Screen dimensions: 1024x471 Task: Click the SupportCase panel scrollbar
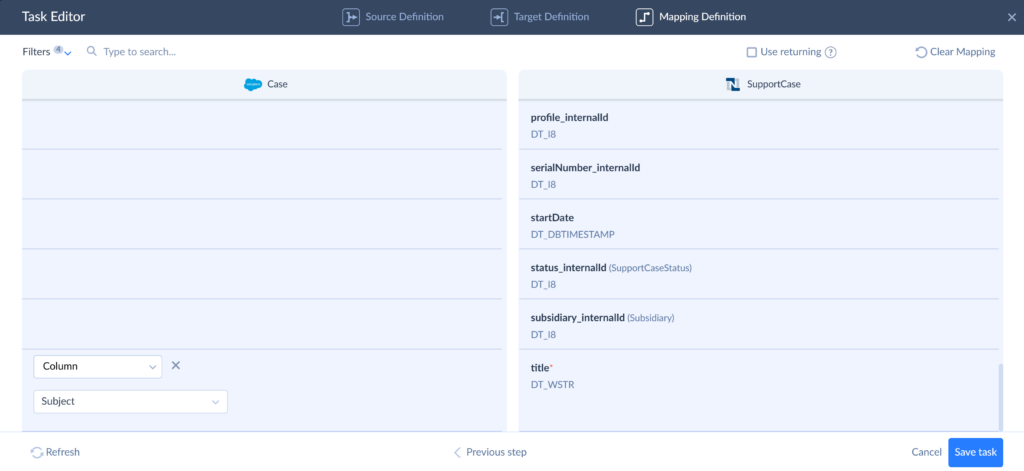[1000, 397]
